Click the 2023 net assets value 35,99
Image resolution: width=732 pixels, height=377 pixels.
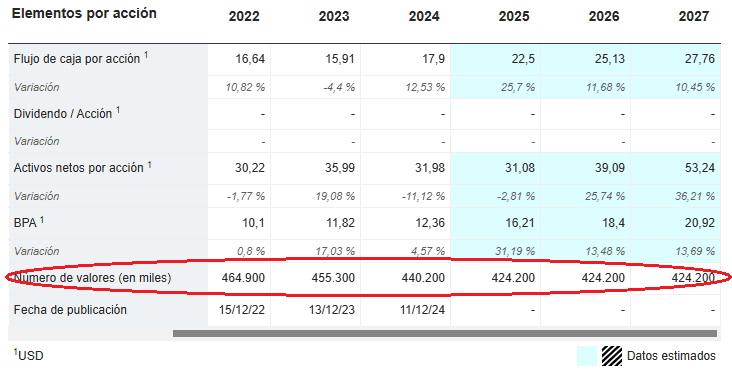pyautogui.click(x=340, y=168)
